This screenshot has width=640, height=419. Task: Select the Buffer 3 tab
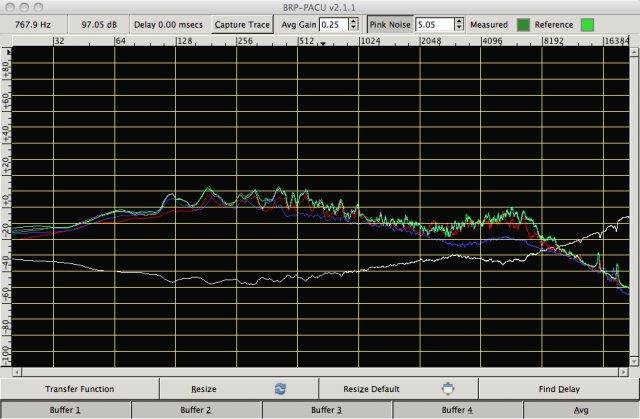point(326,410)
